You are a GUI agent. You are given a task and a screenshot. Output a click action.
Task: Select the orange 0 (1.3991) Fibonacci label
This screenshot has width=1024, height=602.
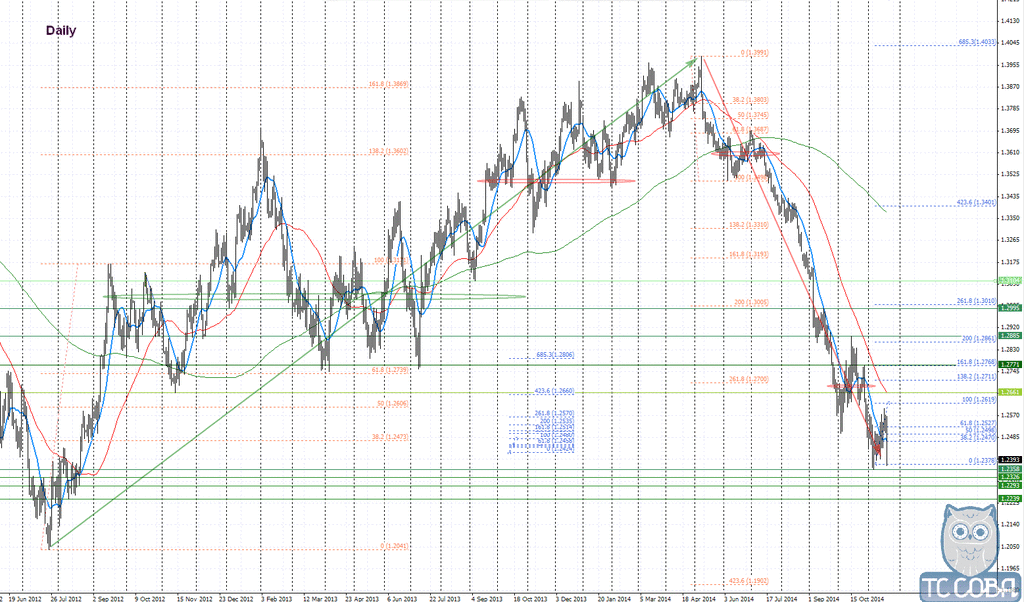click(x=754, y=53)
